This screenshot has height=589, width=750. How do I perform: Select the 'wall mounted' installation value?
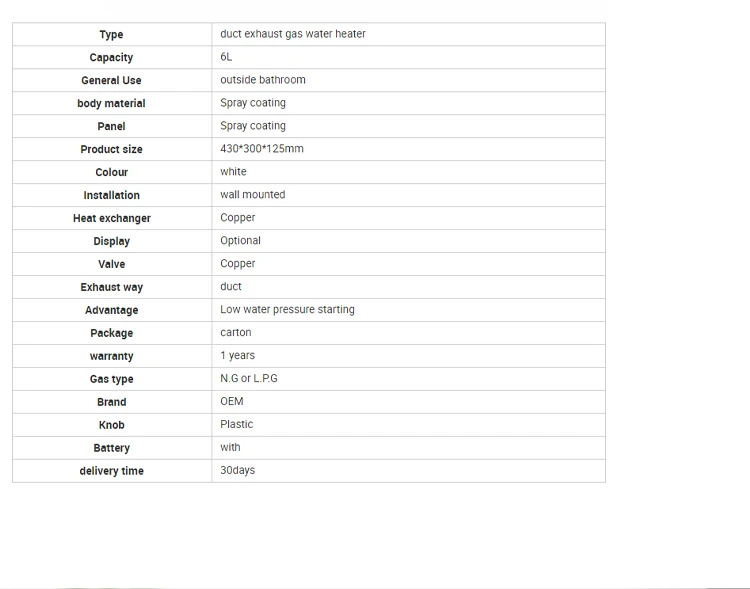(x=253, y=195)
